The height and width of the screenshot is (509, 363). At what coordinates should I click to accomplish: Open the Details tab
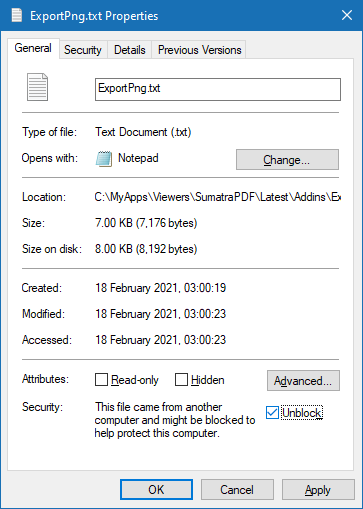coord(130,50)
